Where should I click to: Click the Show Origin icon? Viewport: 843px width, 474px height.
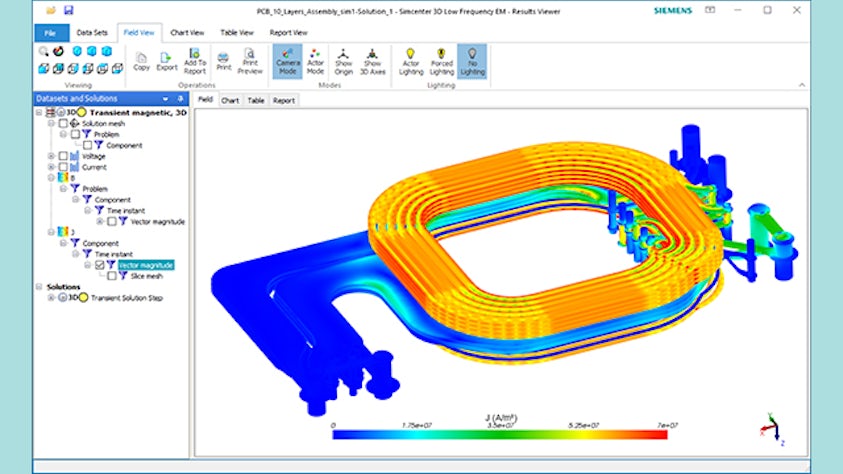344,61
